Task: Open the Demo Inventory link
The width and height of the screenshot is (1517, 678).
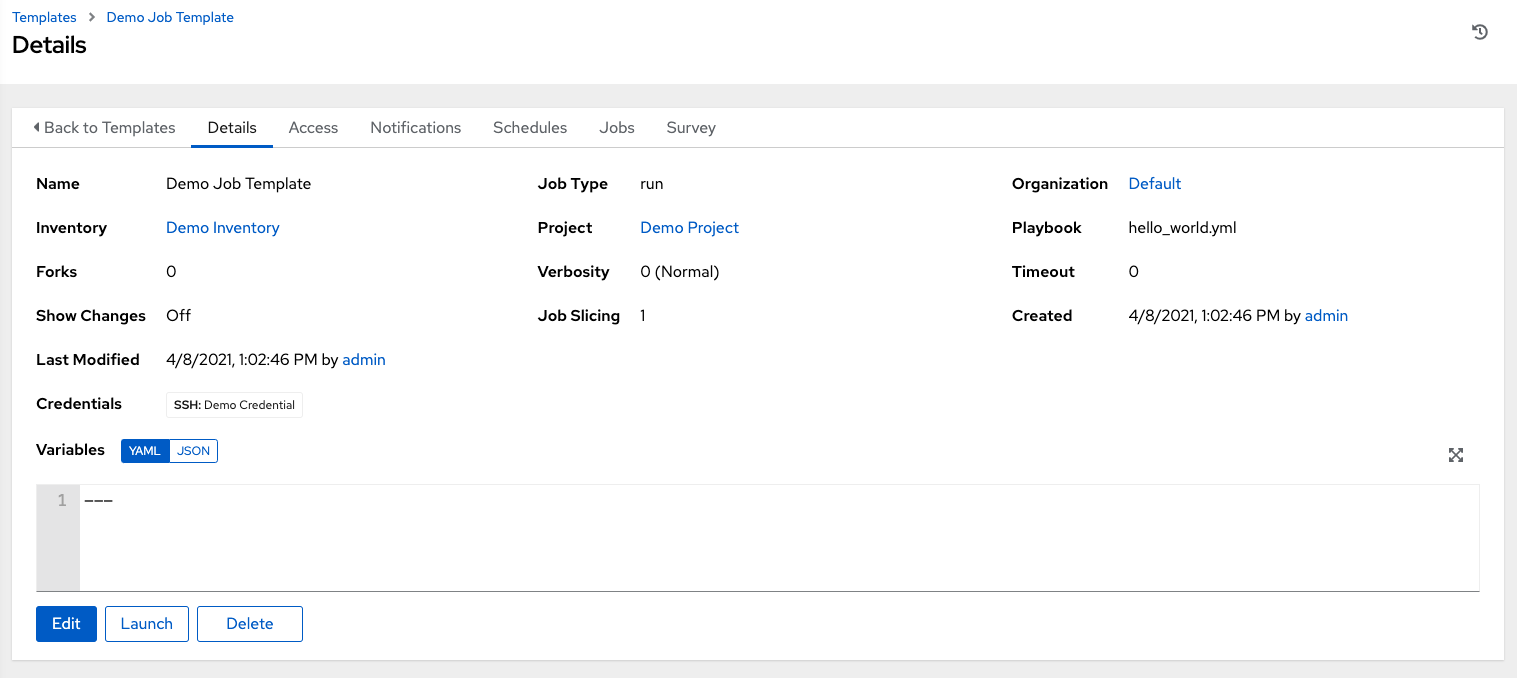Action: [222, 227]
